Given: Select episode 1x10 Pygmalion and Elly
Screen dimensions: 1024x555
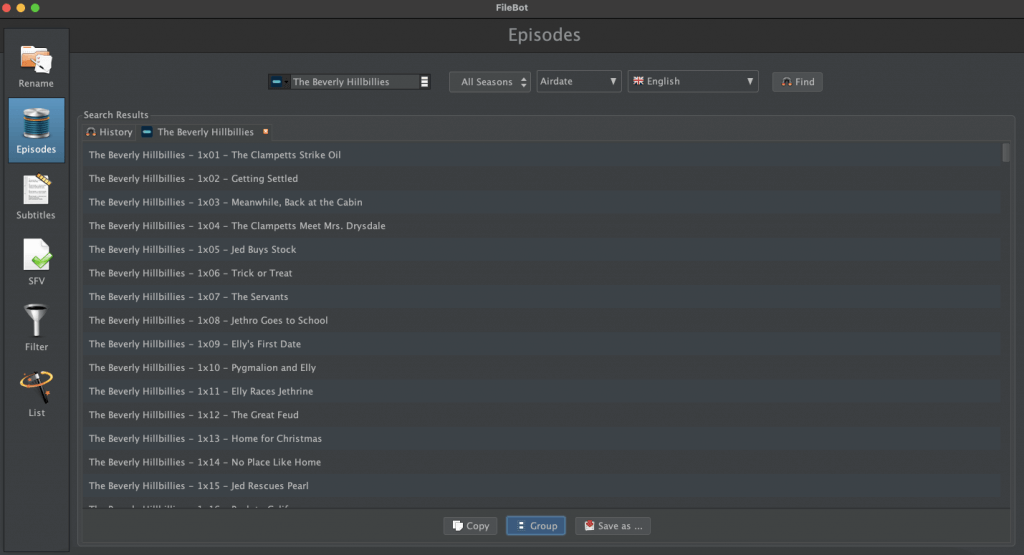Looking at the screenshot, I should (541, 368).
